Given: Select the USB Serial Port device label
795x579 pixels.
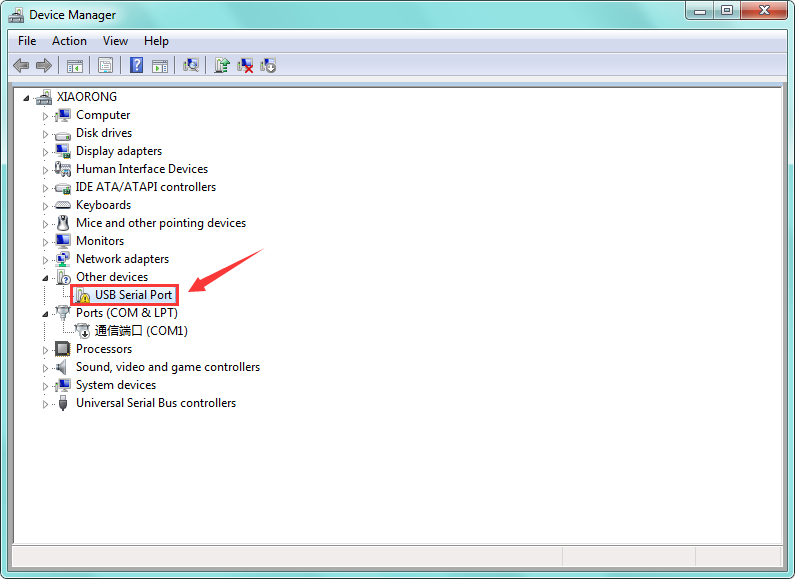Looking at the screenshot, I should (133, 295).
